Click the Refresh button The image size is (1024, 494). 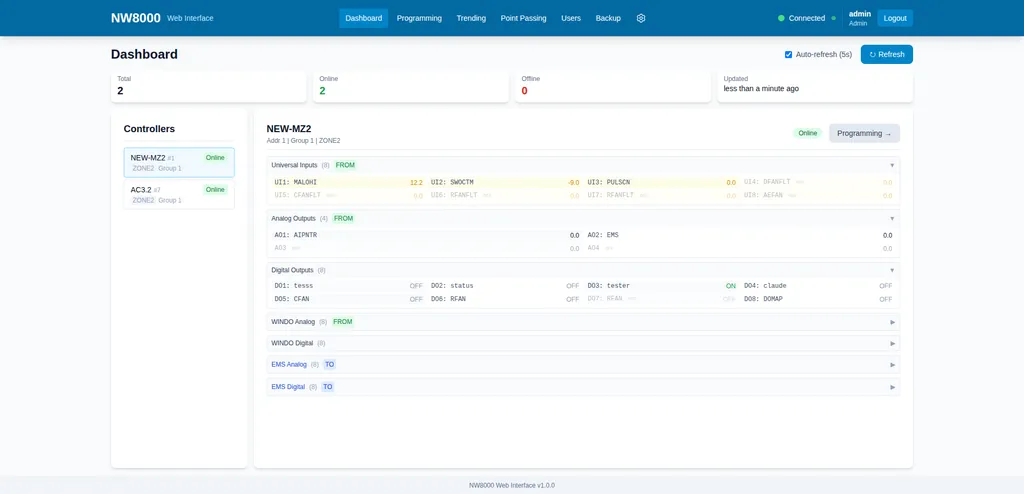(886, 54)
